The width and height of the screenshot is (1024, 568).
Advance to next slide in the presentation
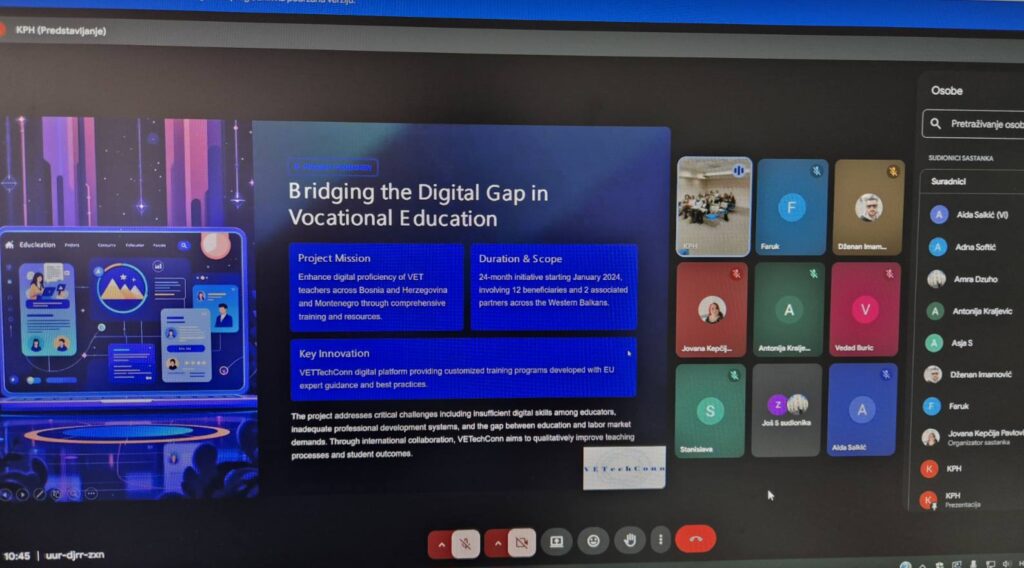pos(22,493)
